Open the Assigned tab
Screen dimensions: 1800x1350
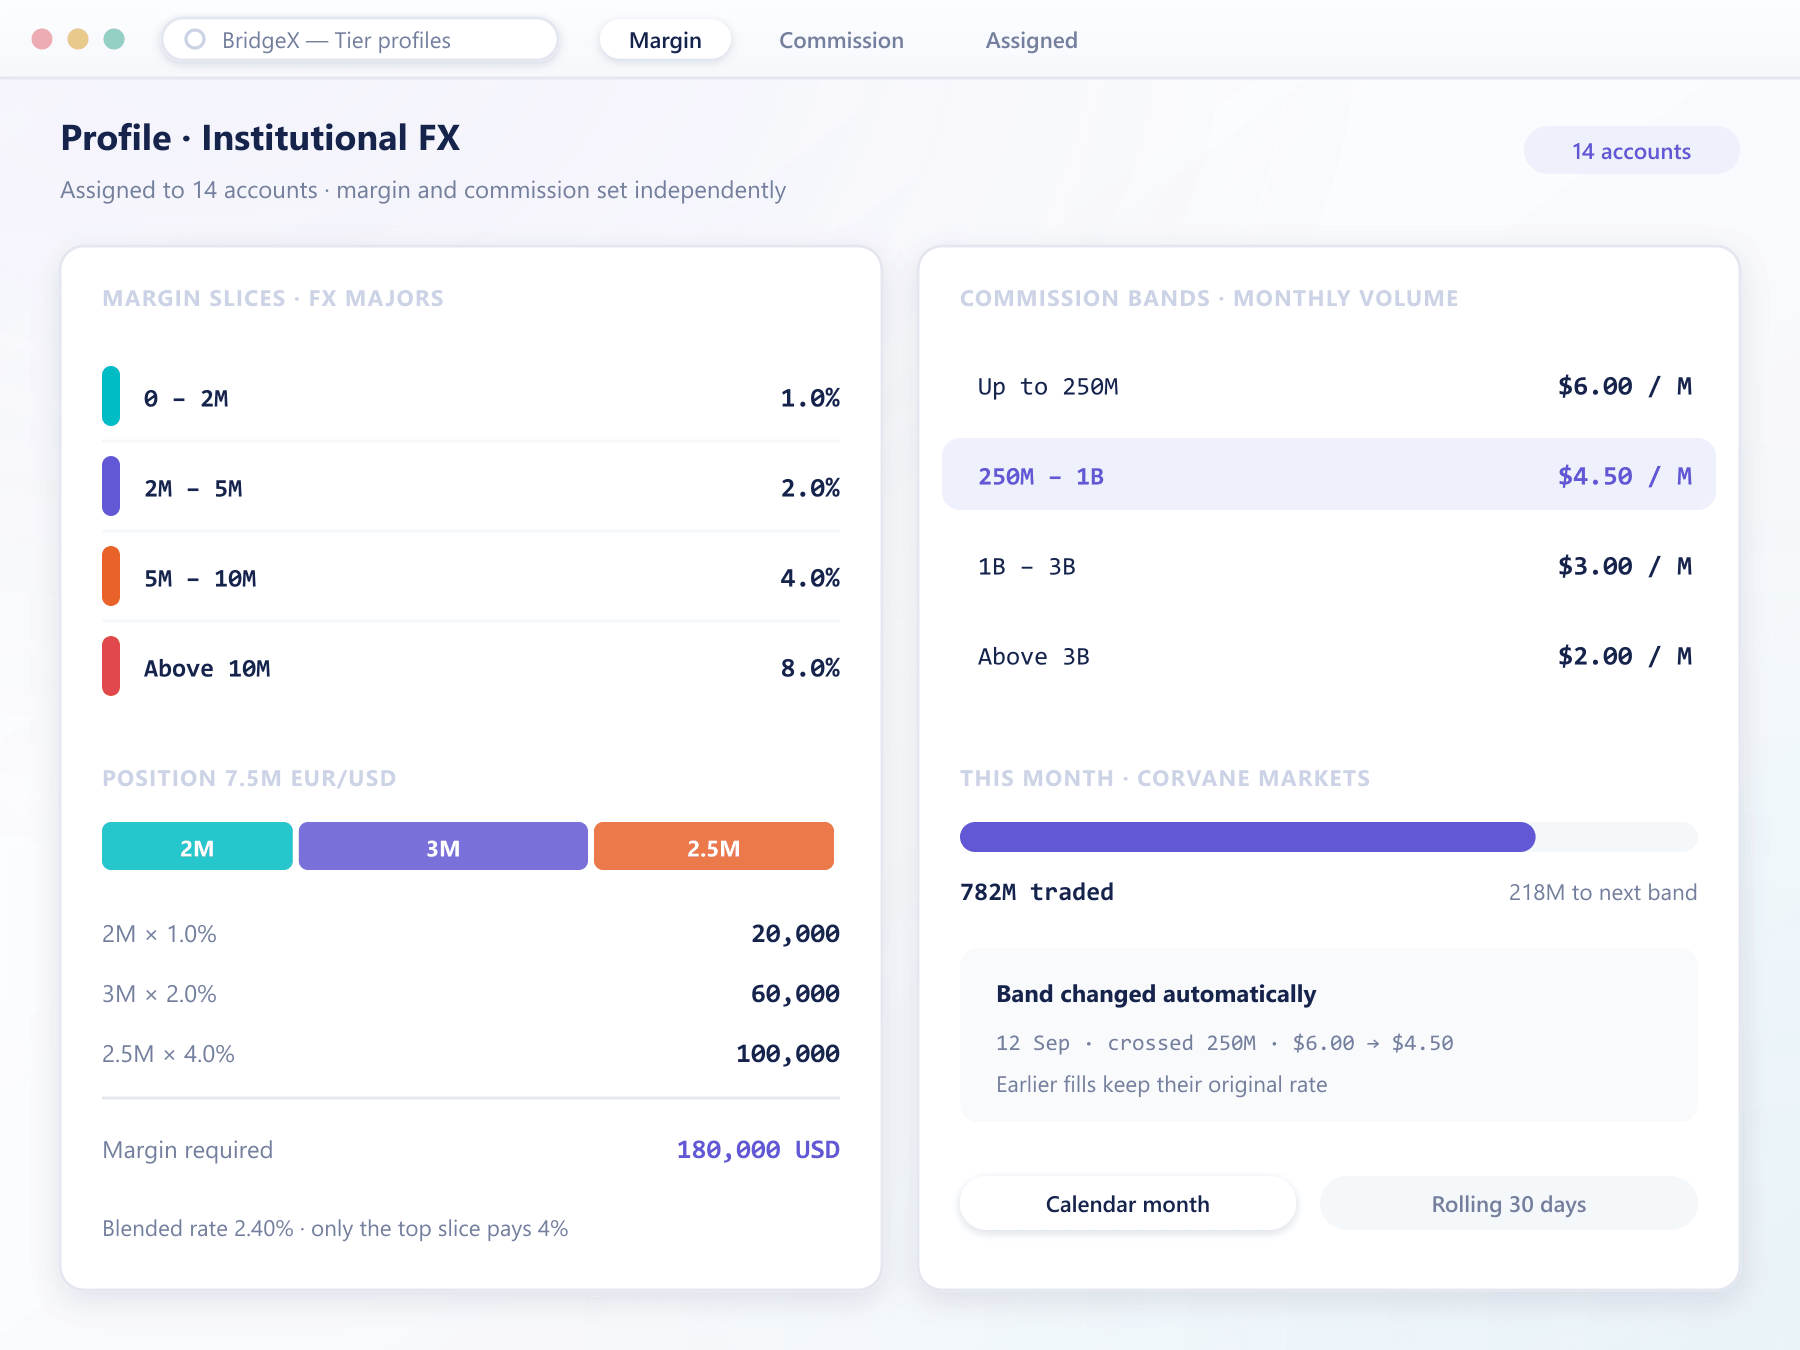[1031, 40]
